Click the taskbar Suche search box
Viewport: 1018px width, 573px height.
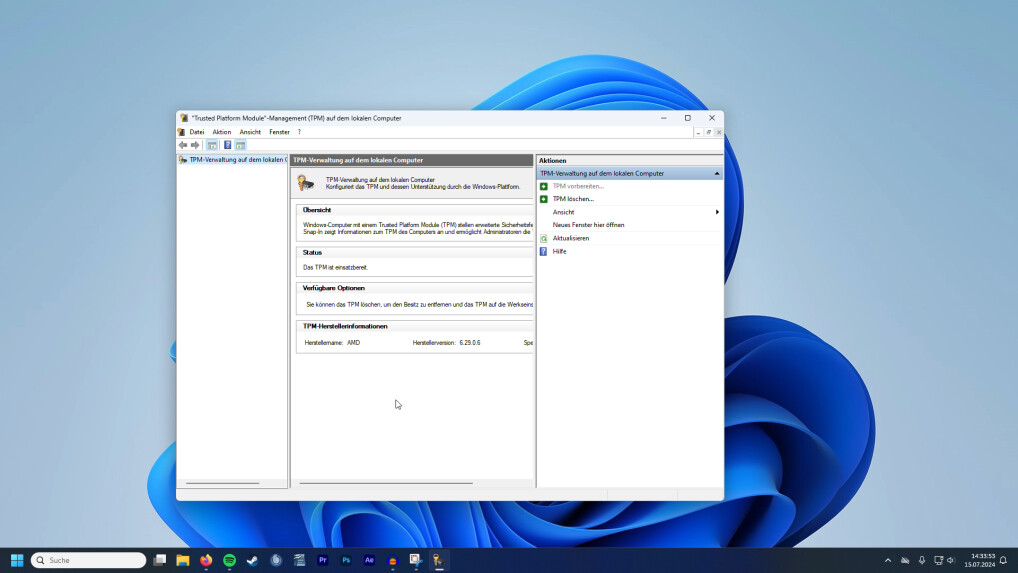89,561
